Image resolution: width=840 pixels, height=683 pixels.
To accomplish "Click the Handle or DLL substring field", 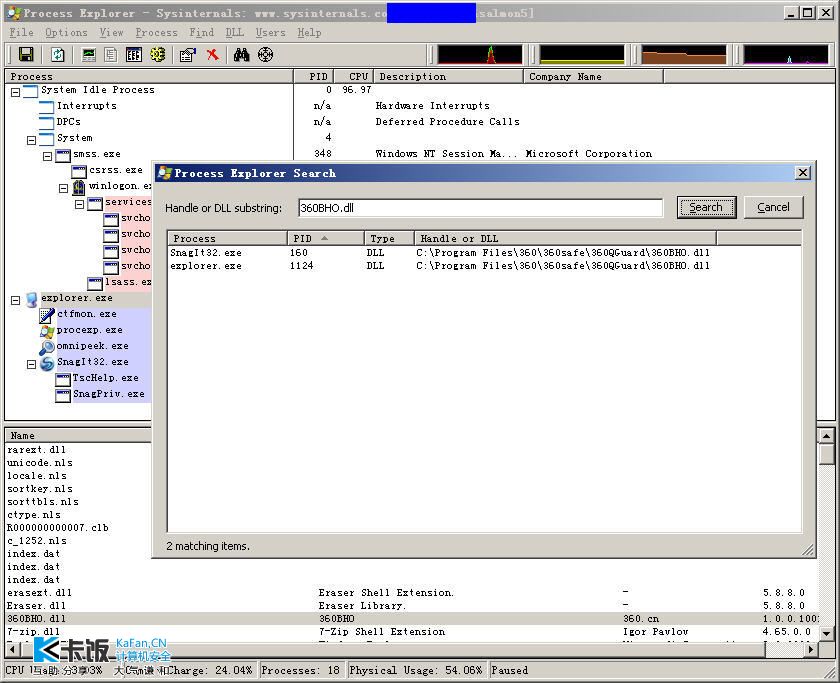I will (480, 208).
